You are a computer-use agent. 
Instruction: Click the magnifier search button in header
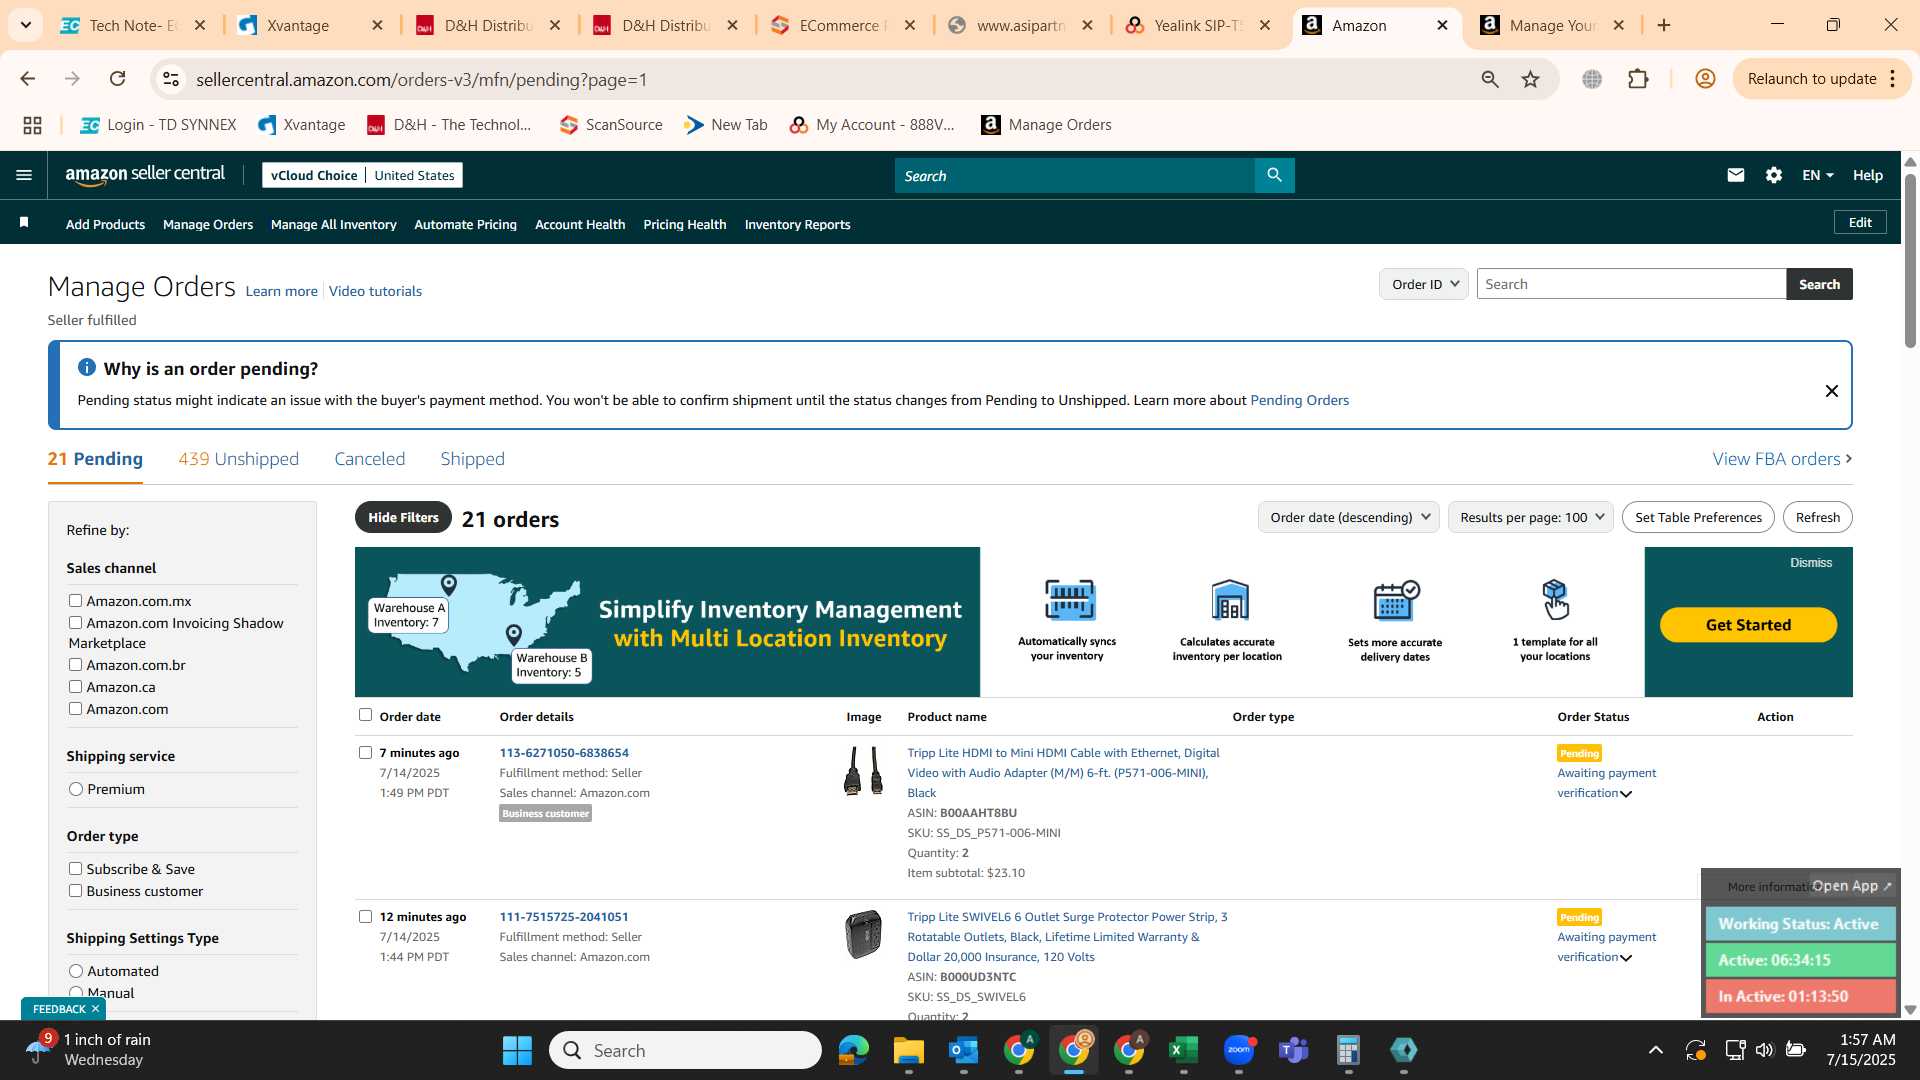click(x=1274, y=175)
